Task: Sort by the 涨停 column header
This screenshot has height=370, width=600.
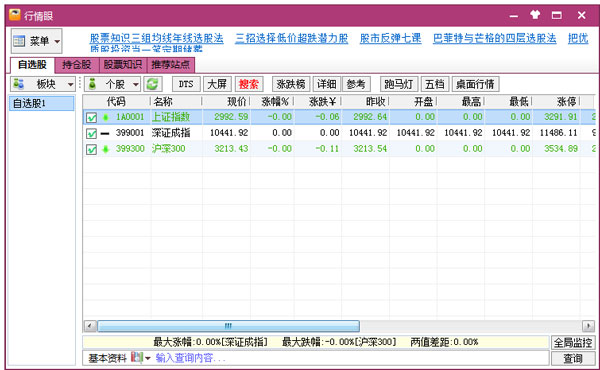Action: 556,102
